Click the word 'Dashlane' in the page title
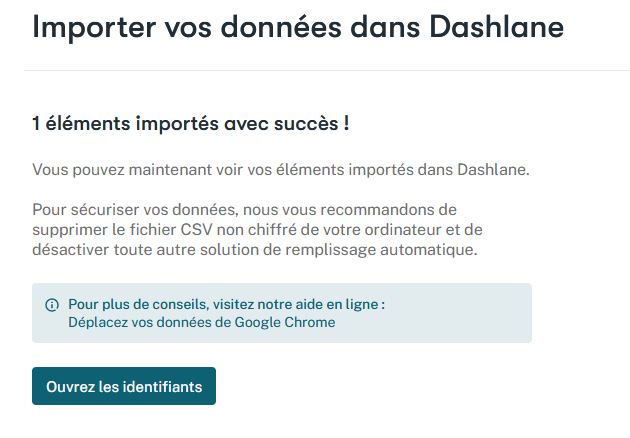The width and height of the screenshot is (630, 438). [496, 27]
